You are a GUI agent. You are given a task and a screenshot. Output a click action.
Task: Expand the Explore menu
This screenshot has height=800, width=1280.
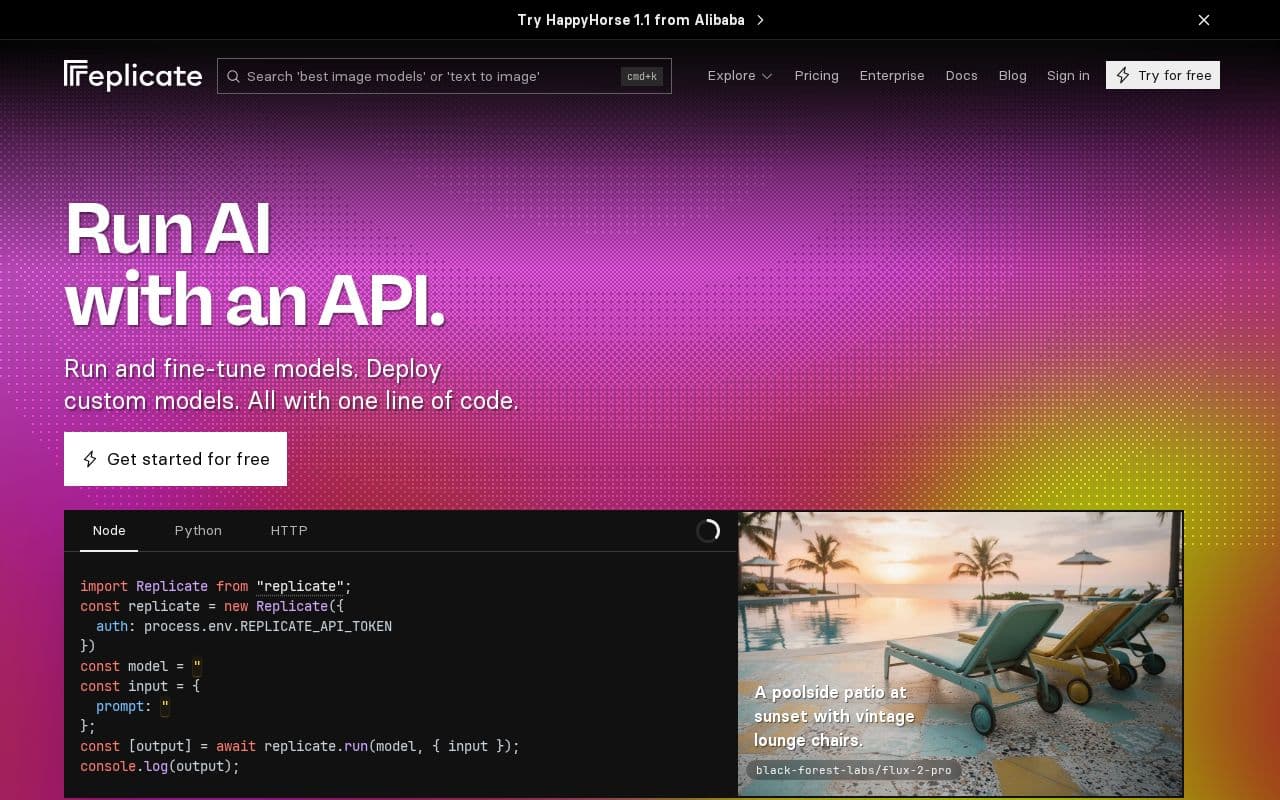pyautogui.click(x=740, y=75)
